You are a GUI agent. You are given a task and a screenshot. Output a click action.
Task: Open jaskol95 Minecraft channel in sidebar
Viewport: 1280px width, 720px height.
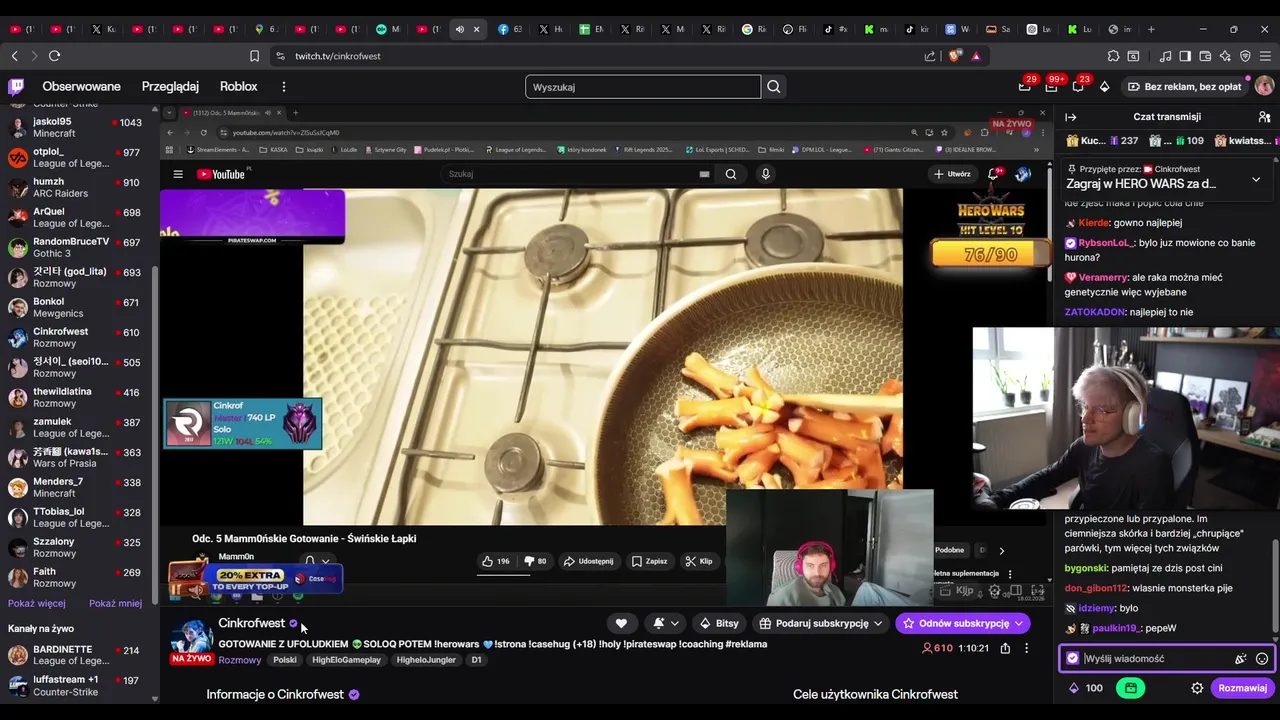point(78,127)
